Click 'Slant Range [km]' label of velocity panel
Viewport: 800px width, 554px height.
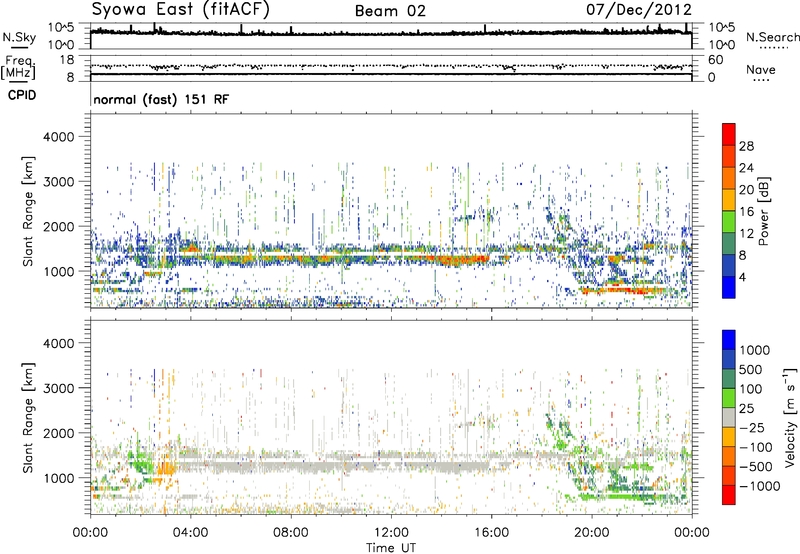click(x=28, y=417)
